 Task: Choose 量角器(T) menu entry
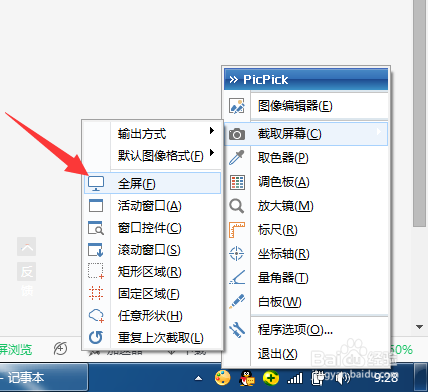pyautogui.click(x=306, y=278)
